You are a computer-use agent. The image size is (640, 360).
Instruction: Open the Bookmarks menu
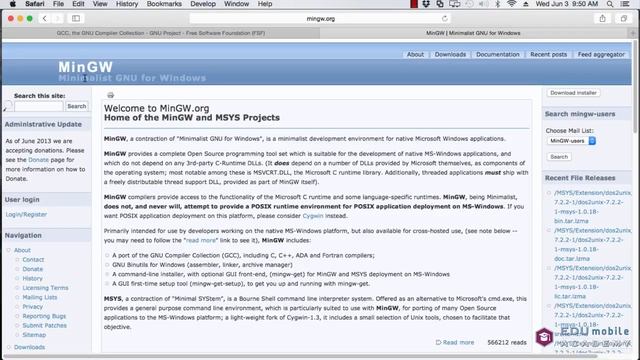164,4
